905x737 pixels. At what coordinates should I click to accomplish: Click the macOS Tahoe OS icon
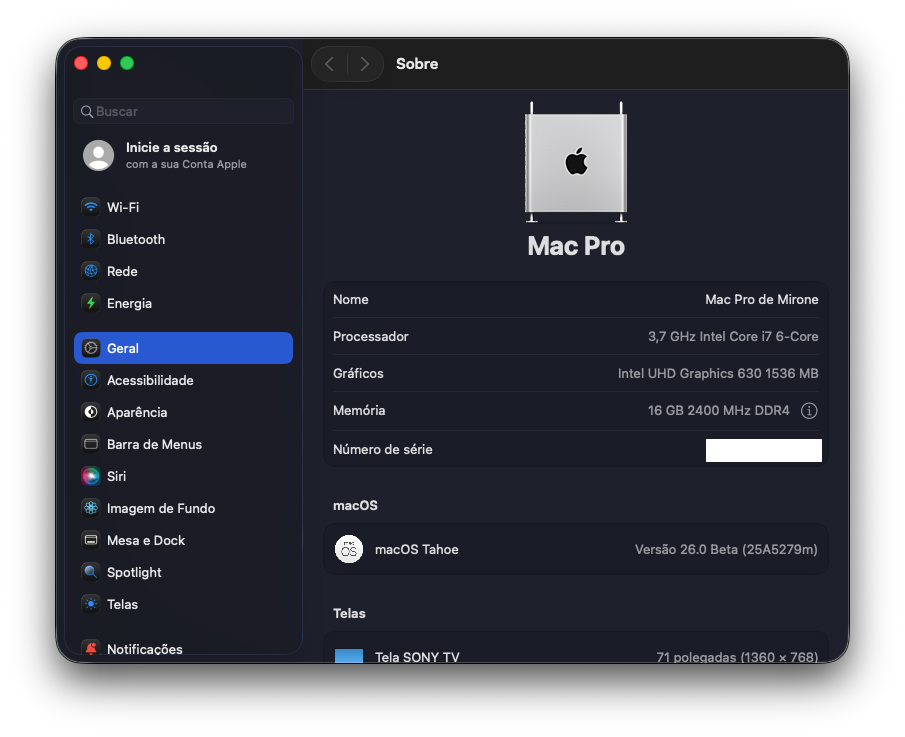[x=349, y=549]
